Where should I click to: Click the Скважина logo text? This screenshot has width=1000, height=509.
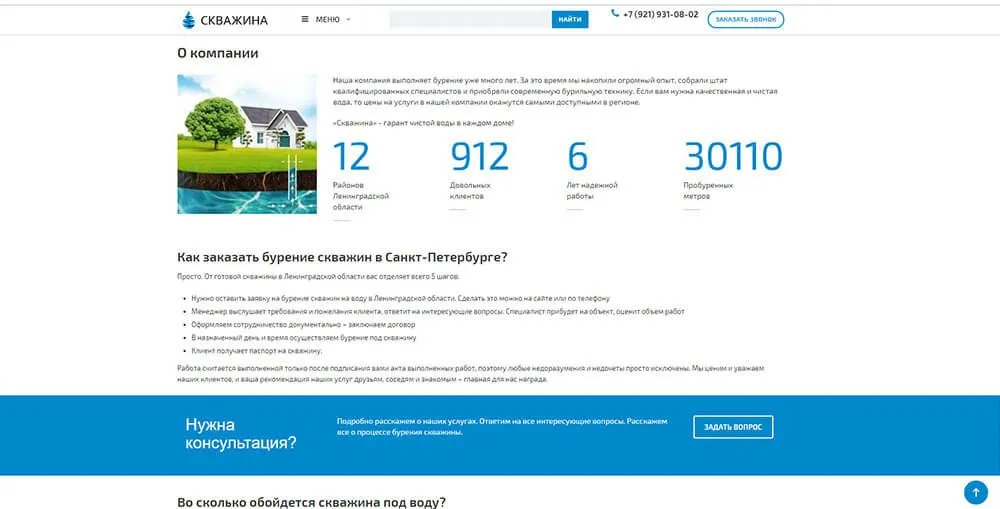234,19
